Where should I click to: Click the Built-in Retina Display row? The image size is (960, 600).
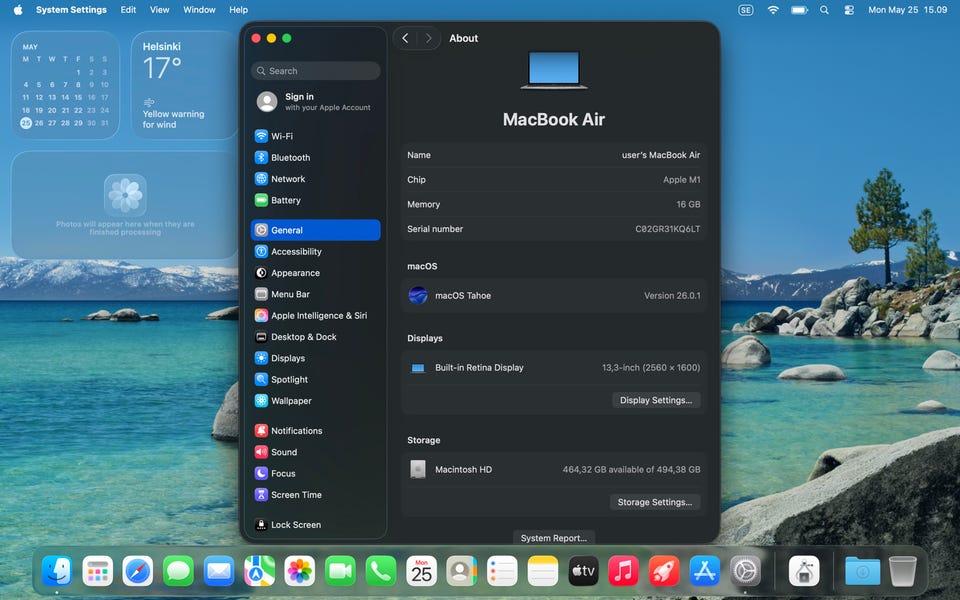[x=553, y=368]
